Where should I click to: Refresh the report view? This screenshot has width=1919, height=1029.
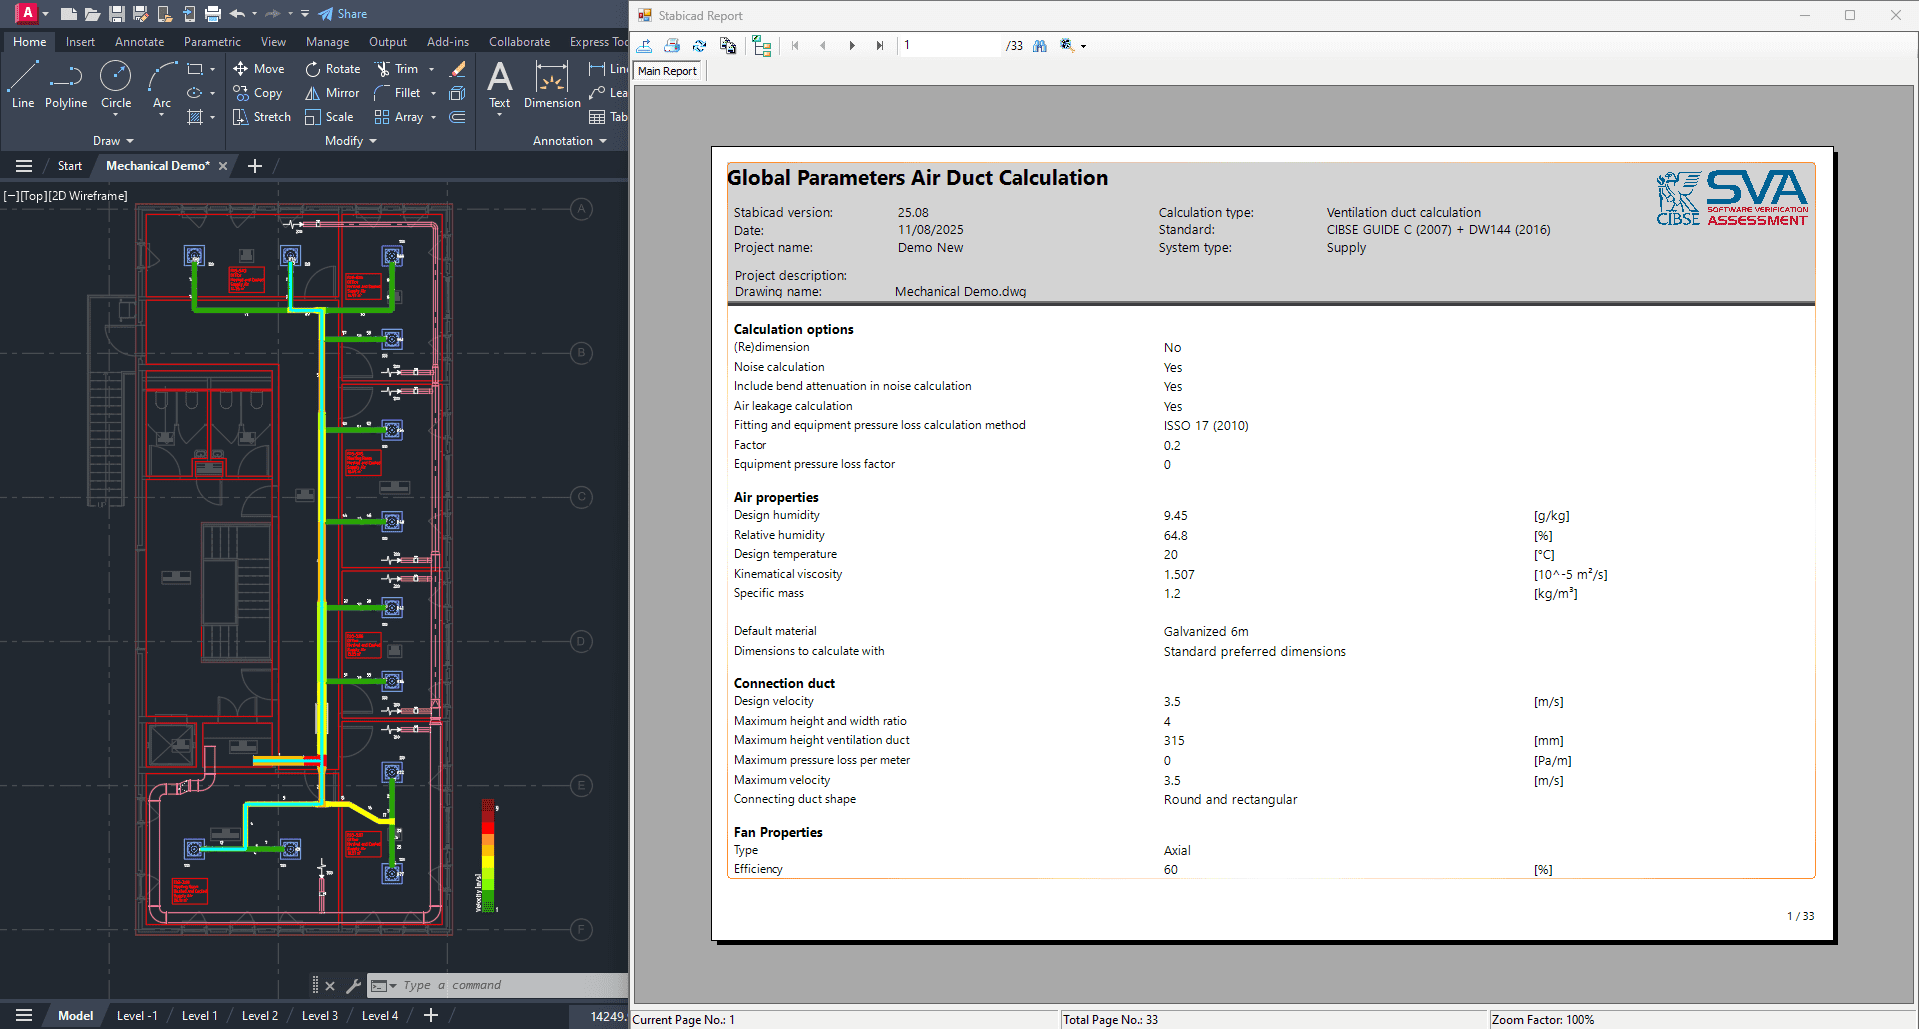click(x=700, y=45)
